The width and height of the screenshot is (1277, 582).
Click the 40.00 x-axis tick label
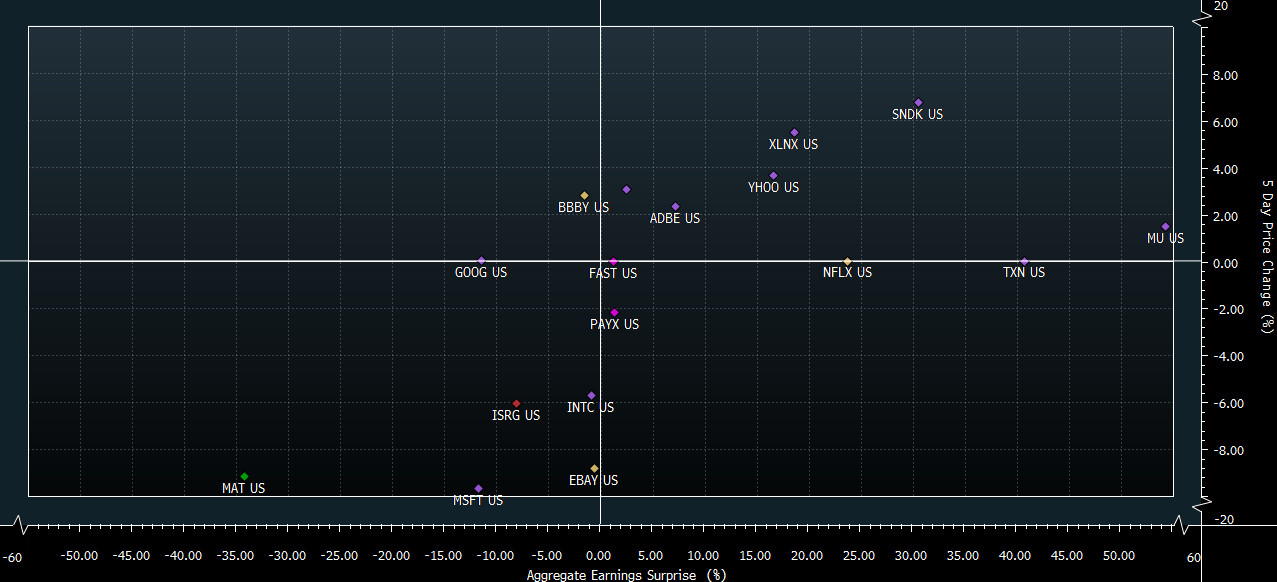[x=1015, y=556]
